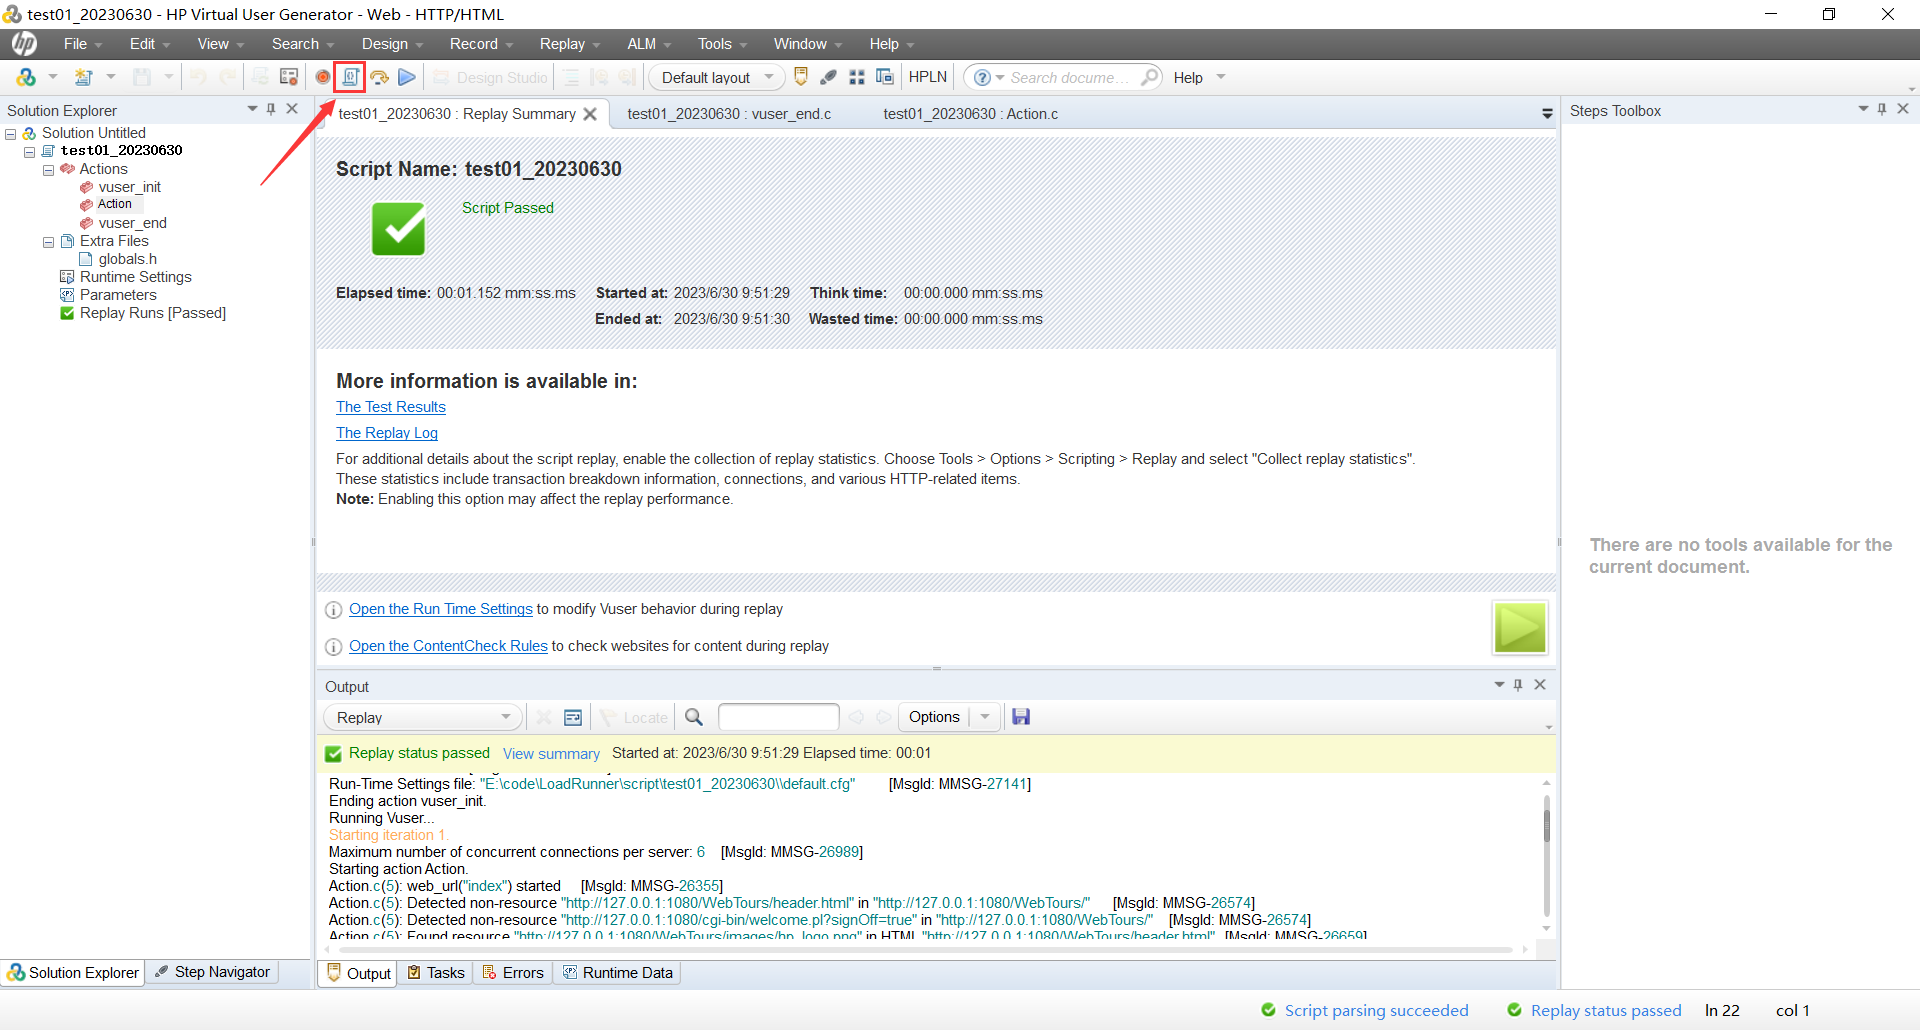The image size is (1920, 1030).
Task: Click the yellow Output pane toolbar icon
Action: click(x=801, y=77)
